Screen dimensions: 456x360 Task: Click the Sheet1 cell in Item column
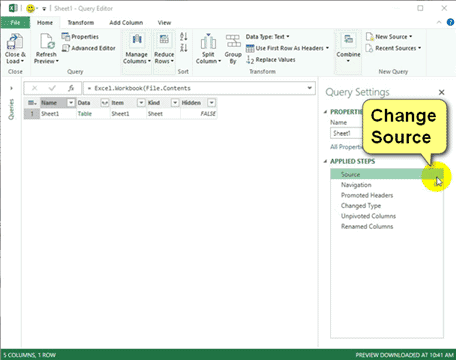(x=128, y=114)
